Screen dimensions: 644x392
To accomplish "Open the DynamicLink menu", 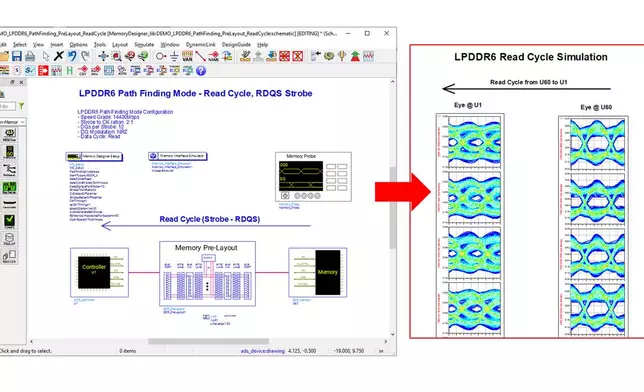I will coord(201,44).
